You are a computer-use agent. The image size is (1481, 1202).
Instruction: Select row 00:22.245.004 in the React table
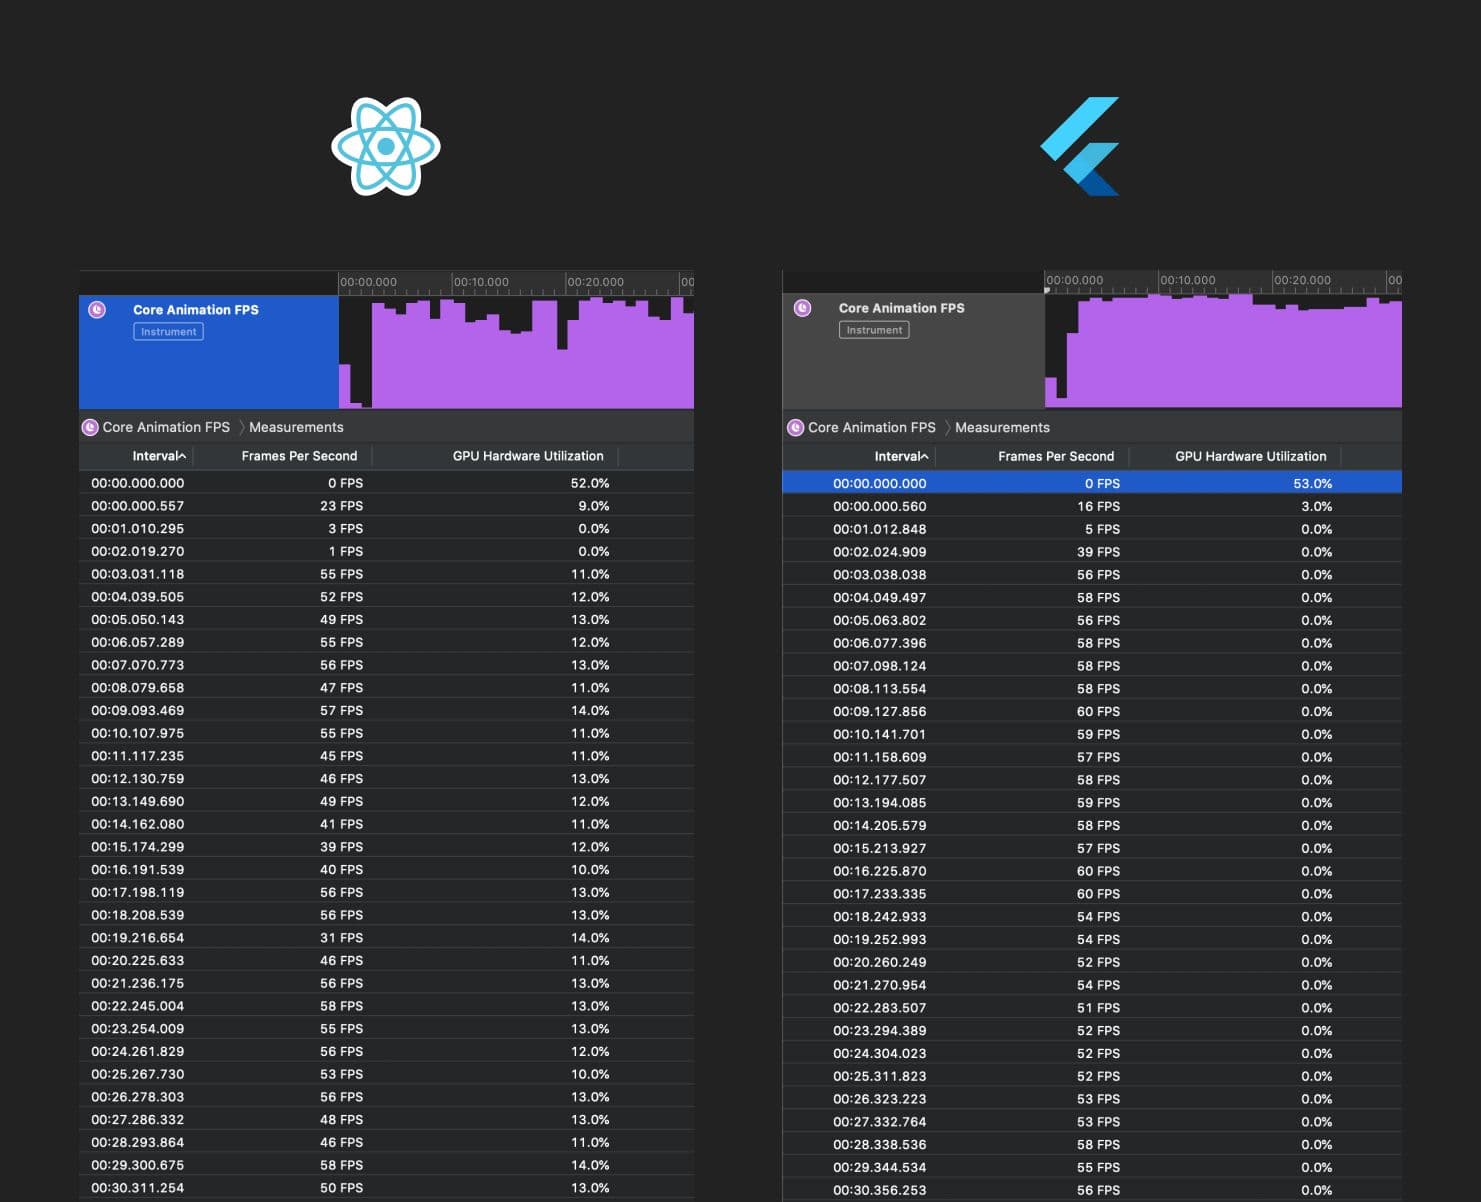point(386,1006)
